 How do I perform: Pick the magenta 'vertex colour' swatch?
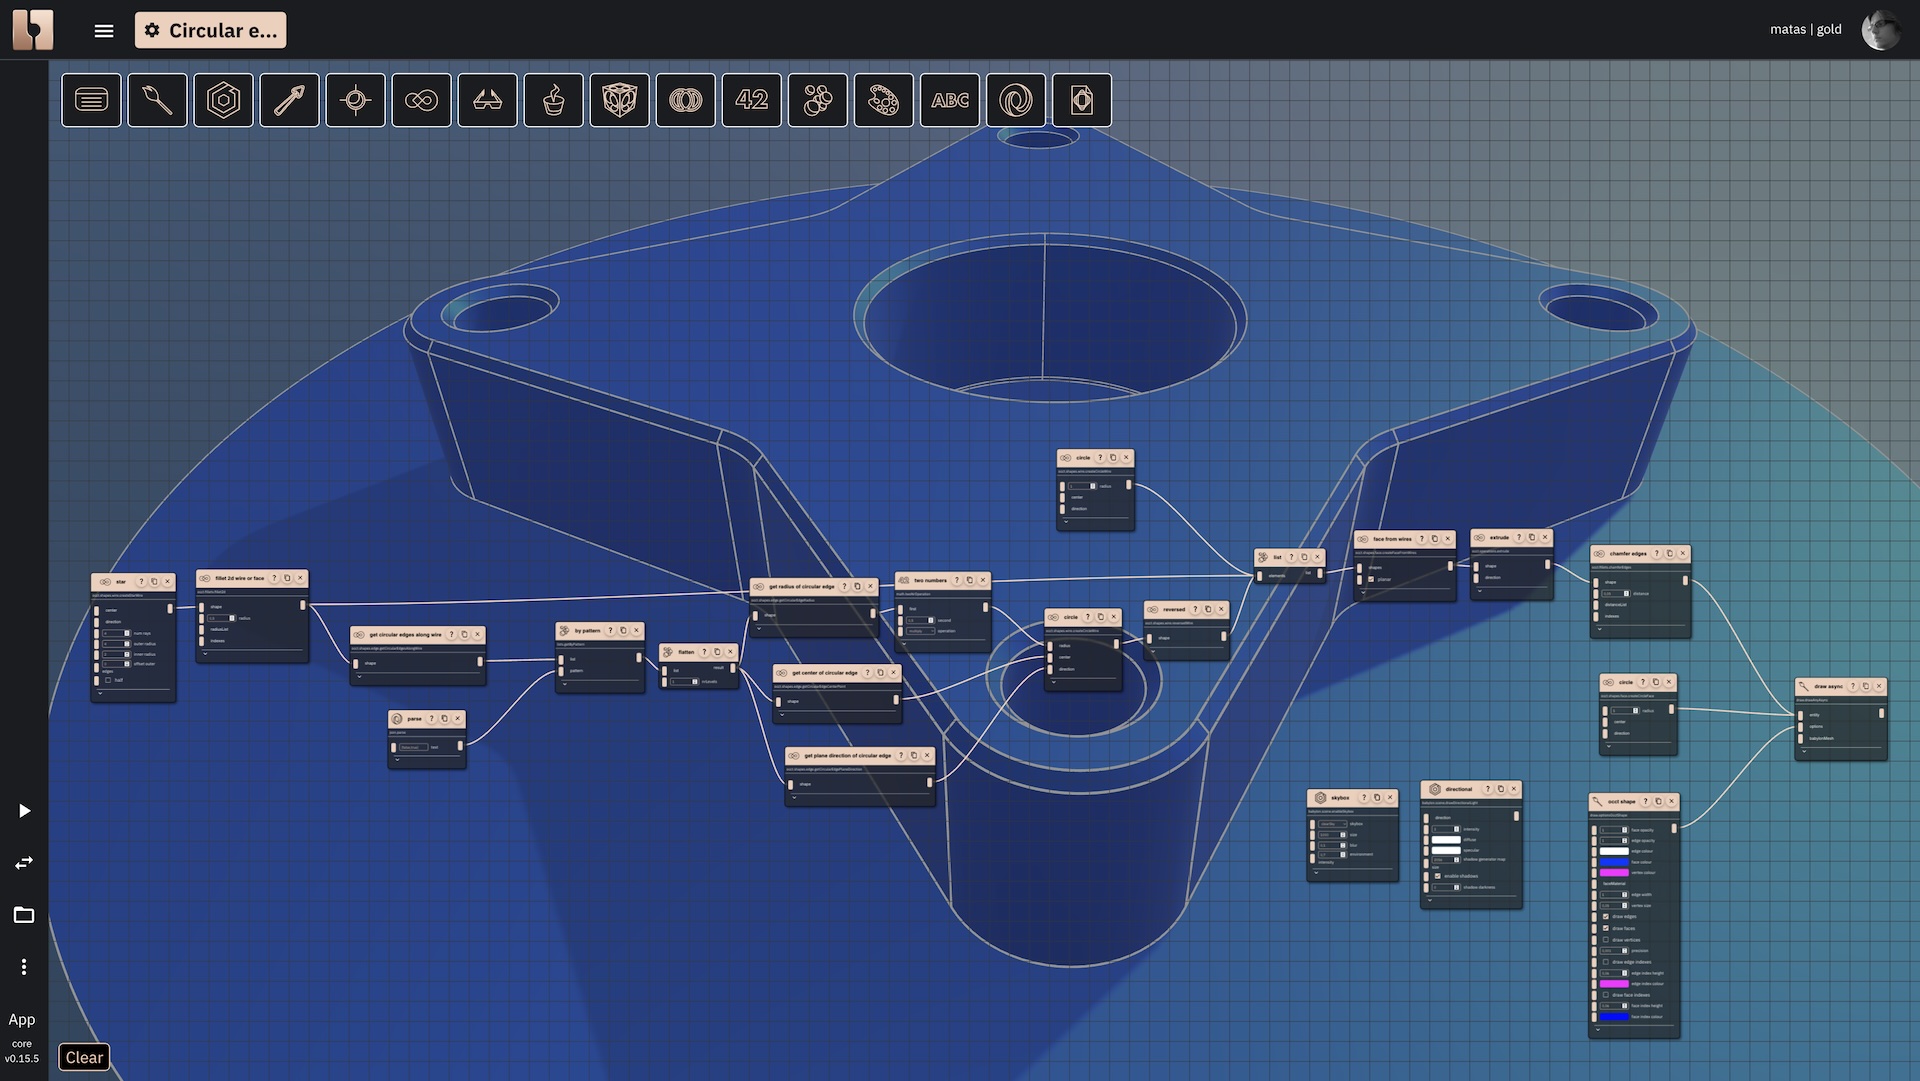[1614, 873]
